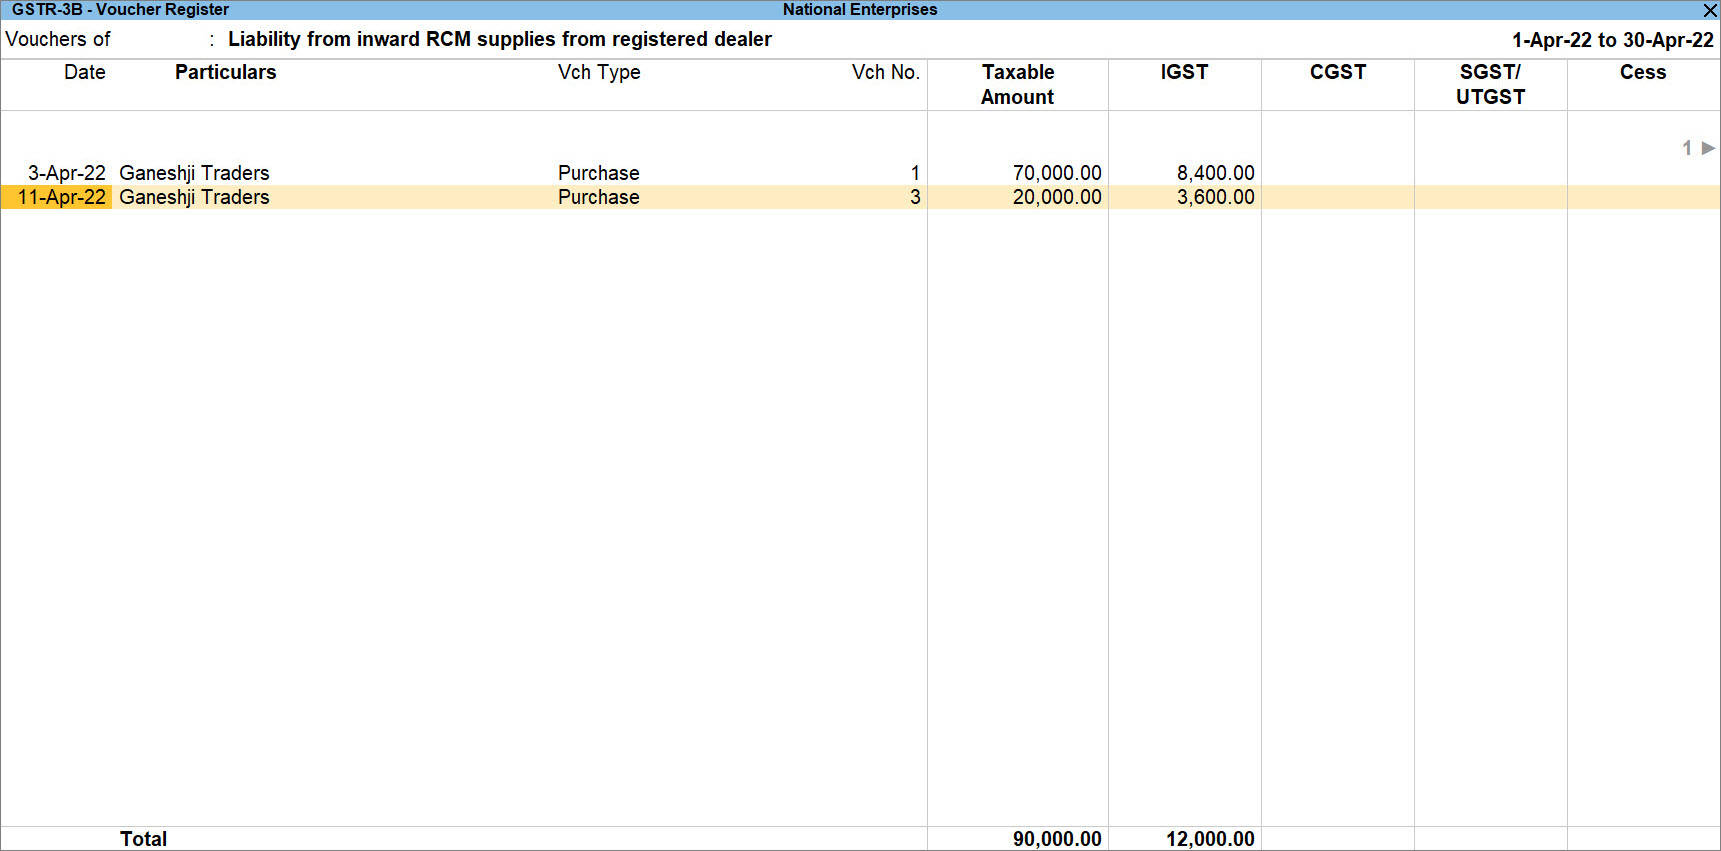
Task: Click the Total row label
Action: (143, 839)
